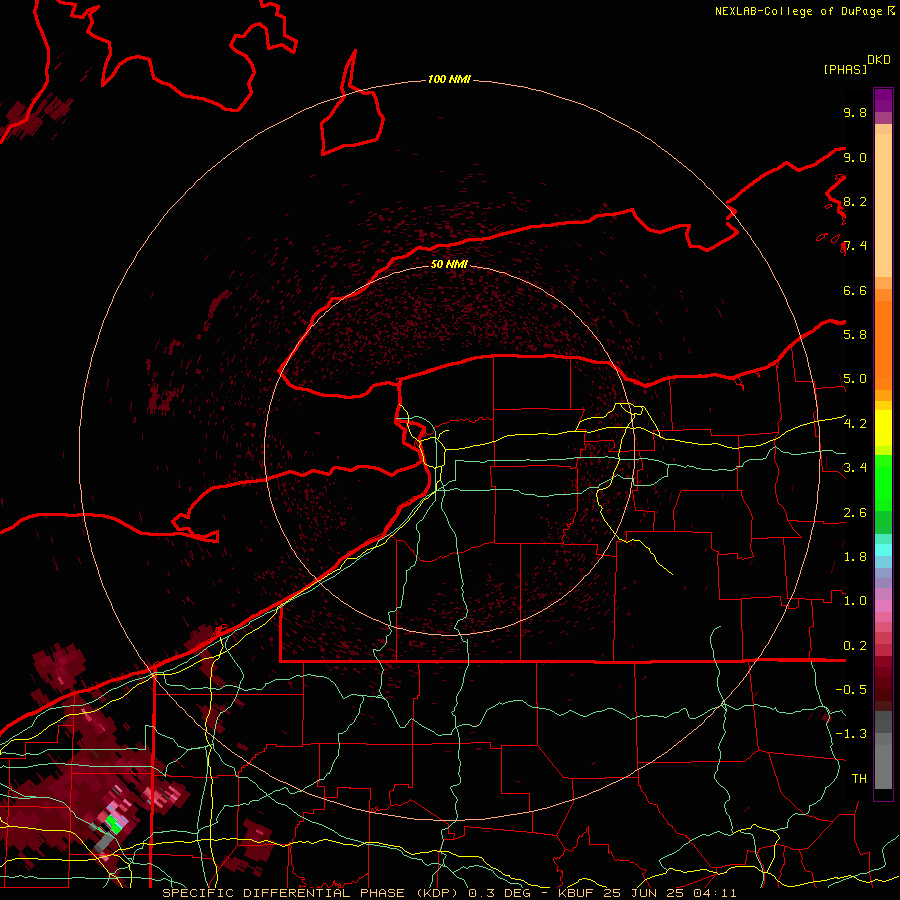Select the 8.2 scale label
This screenshot has width=900, height=900.
click(855, 201)
